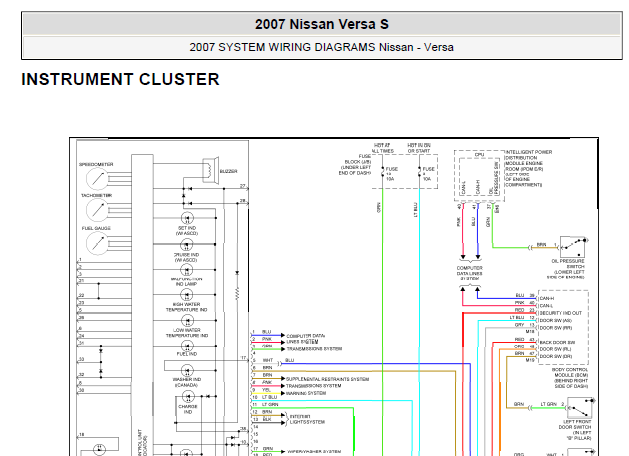
Task: Click the speedometer gauge dial symbol
Action: click(97, 178)
